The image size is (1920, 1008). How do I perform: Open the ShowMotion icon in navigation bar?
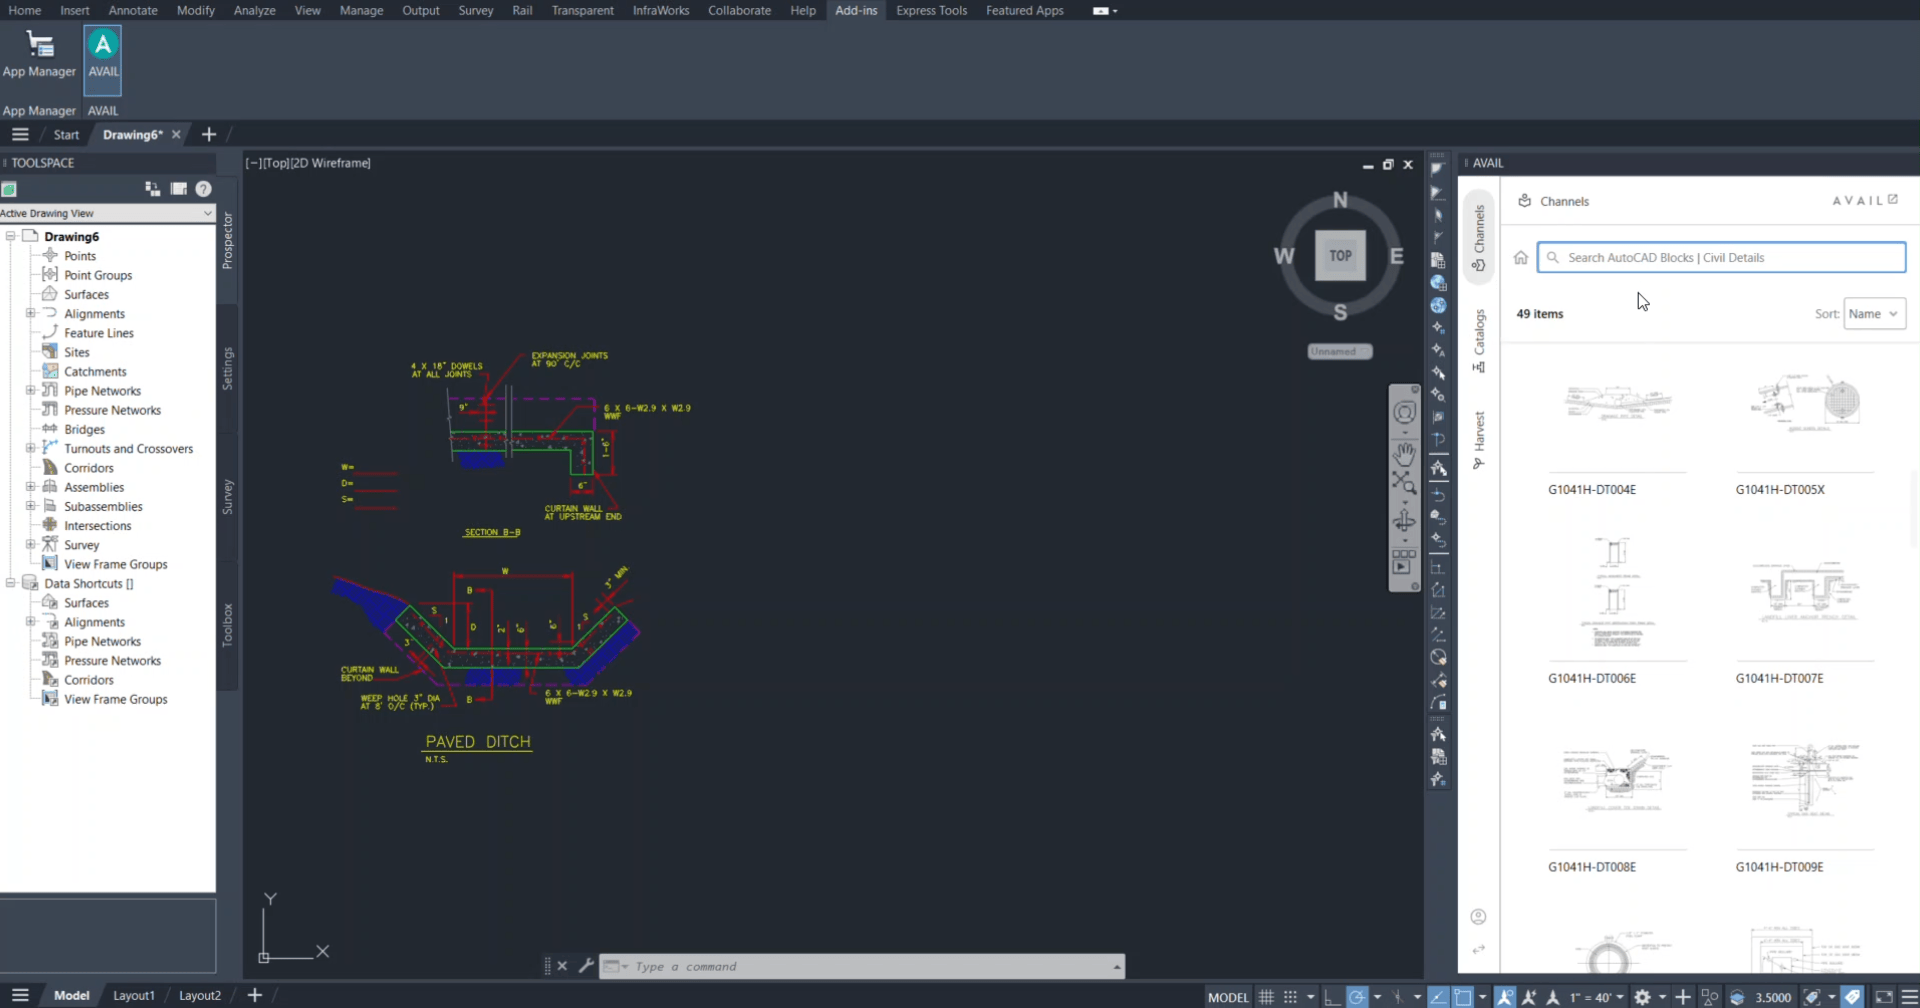coord(1404,561)
